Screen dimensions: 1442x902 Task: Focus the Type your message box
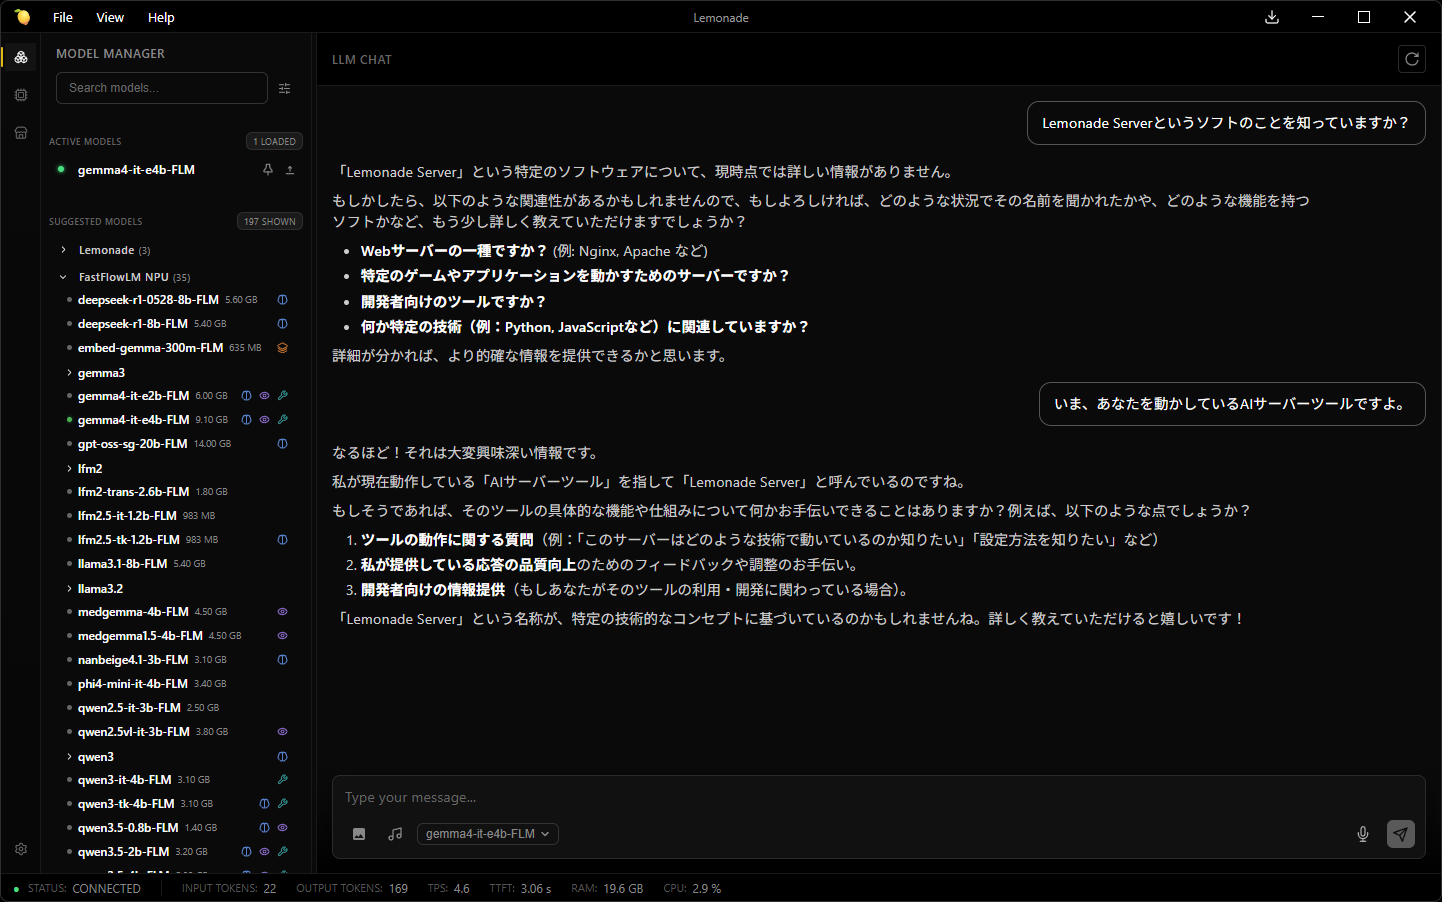pos(878,798)
